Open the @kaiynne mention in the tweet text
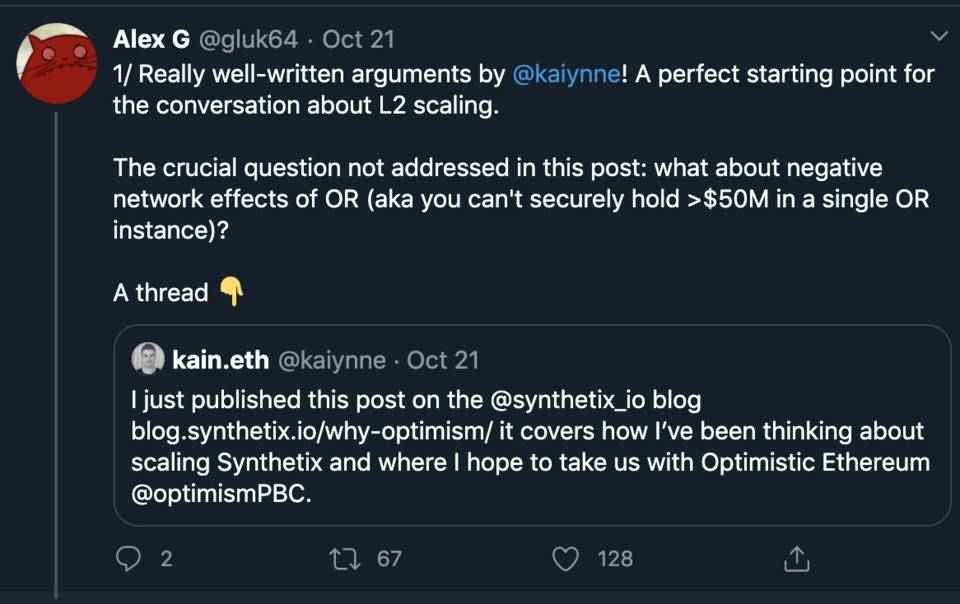960x604 pixels. (x=567, y=74)
